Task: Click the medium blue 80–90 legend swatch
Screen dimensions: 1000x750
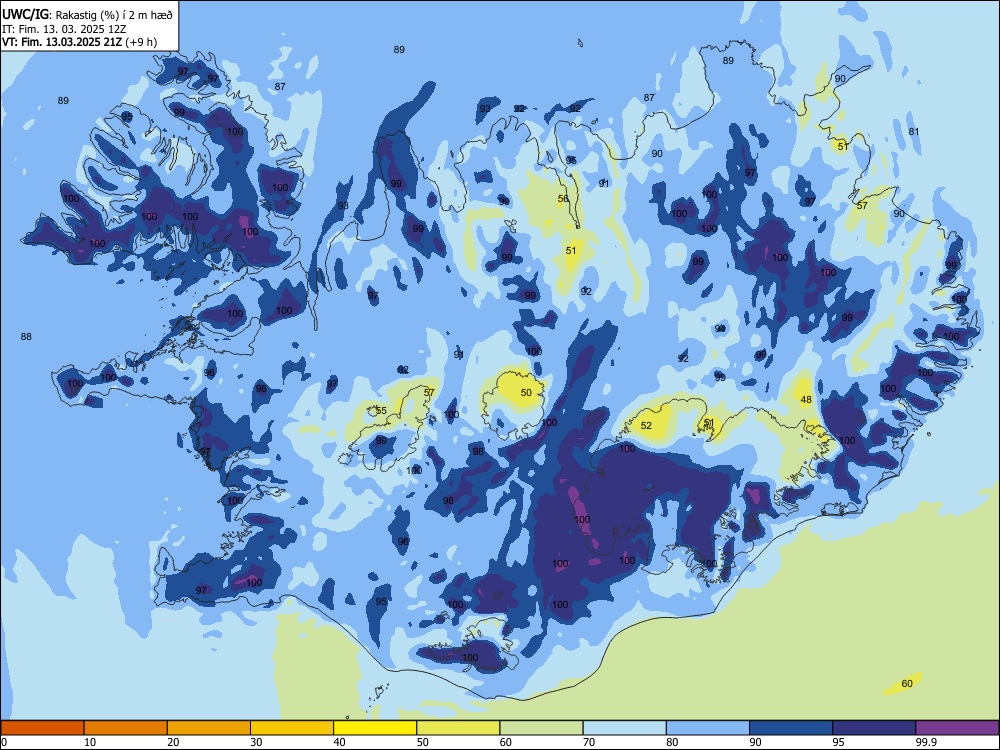Action: click(x=708, y=728)
